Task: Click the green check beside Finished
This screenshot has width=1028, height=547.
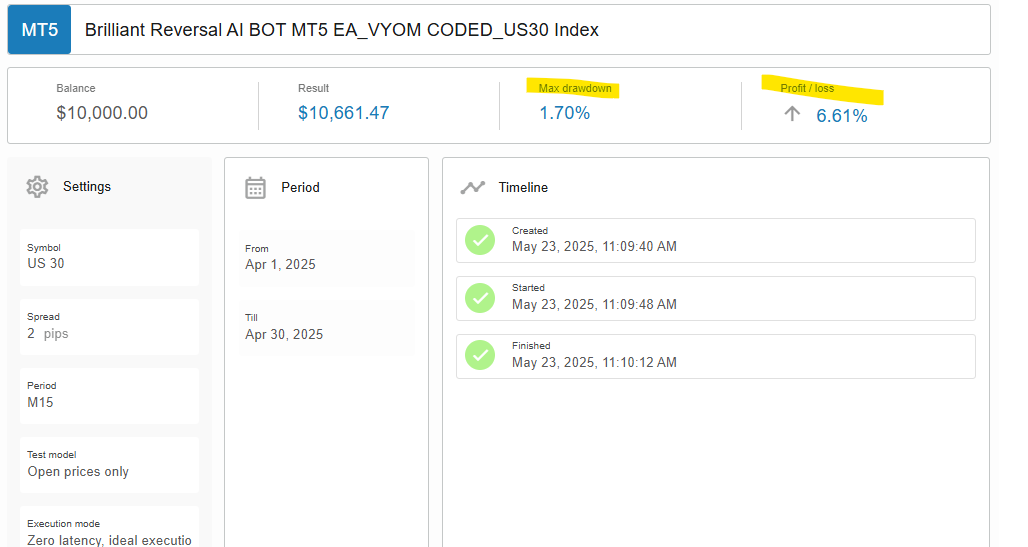Action: (x=480, y=355)
